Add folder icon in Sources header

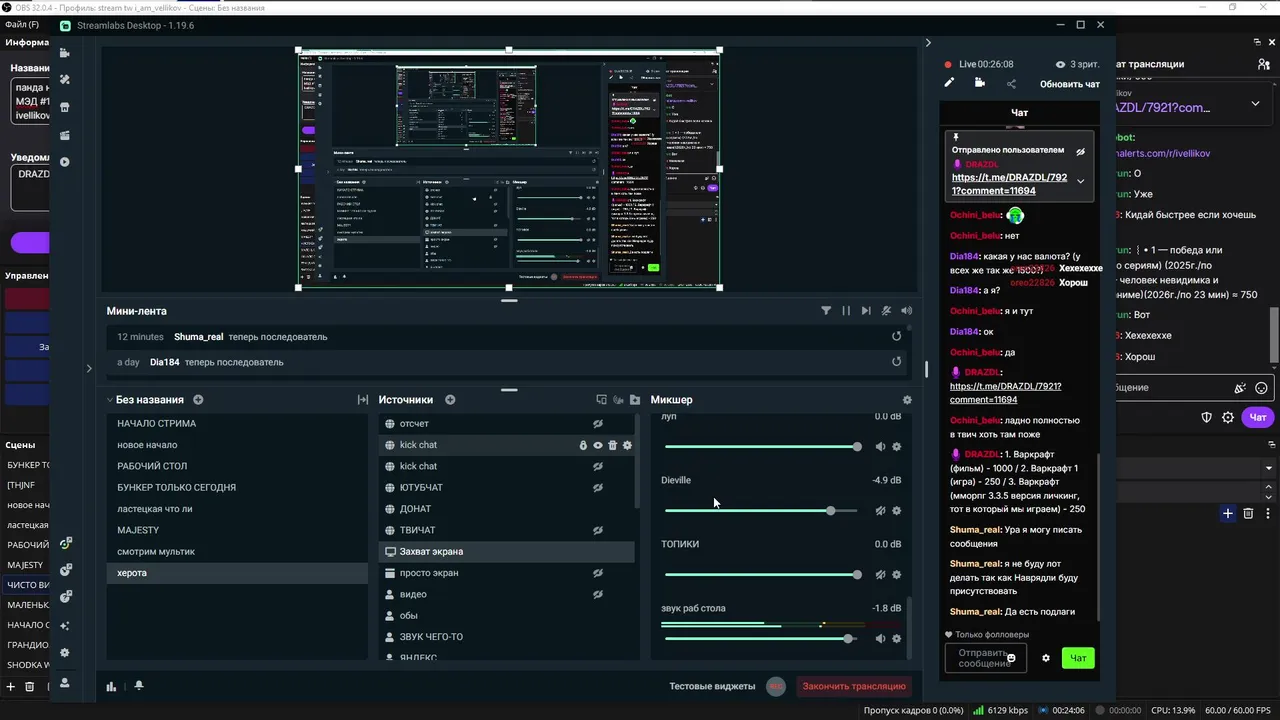(635, 400)
